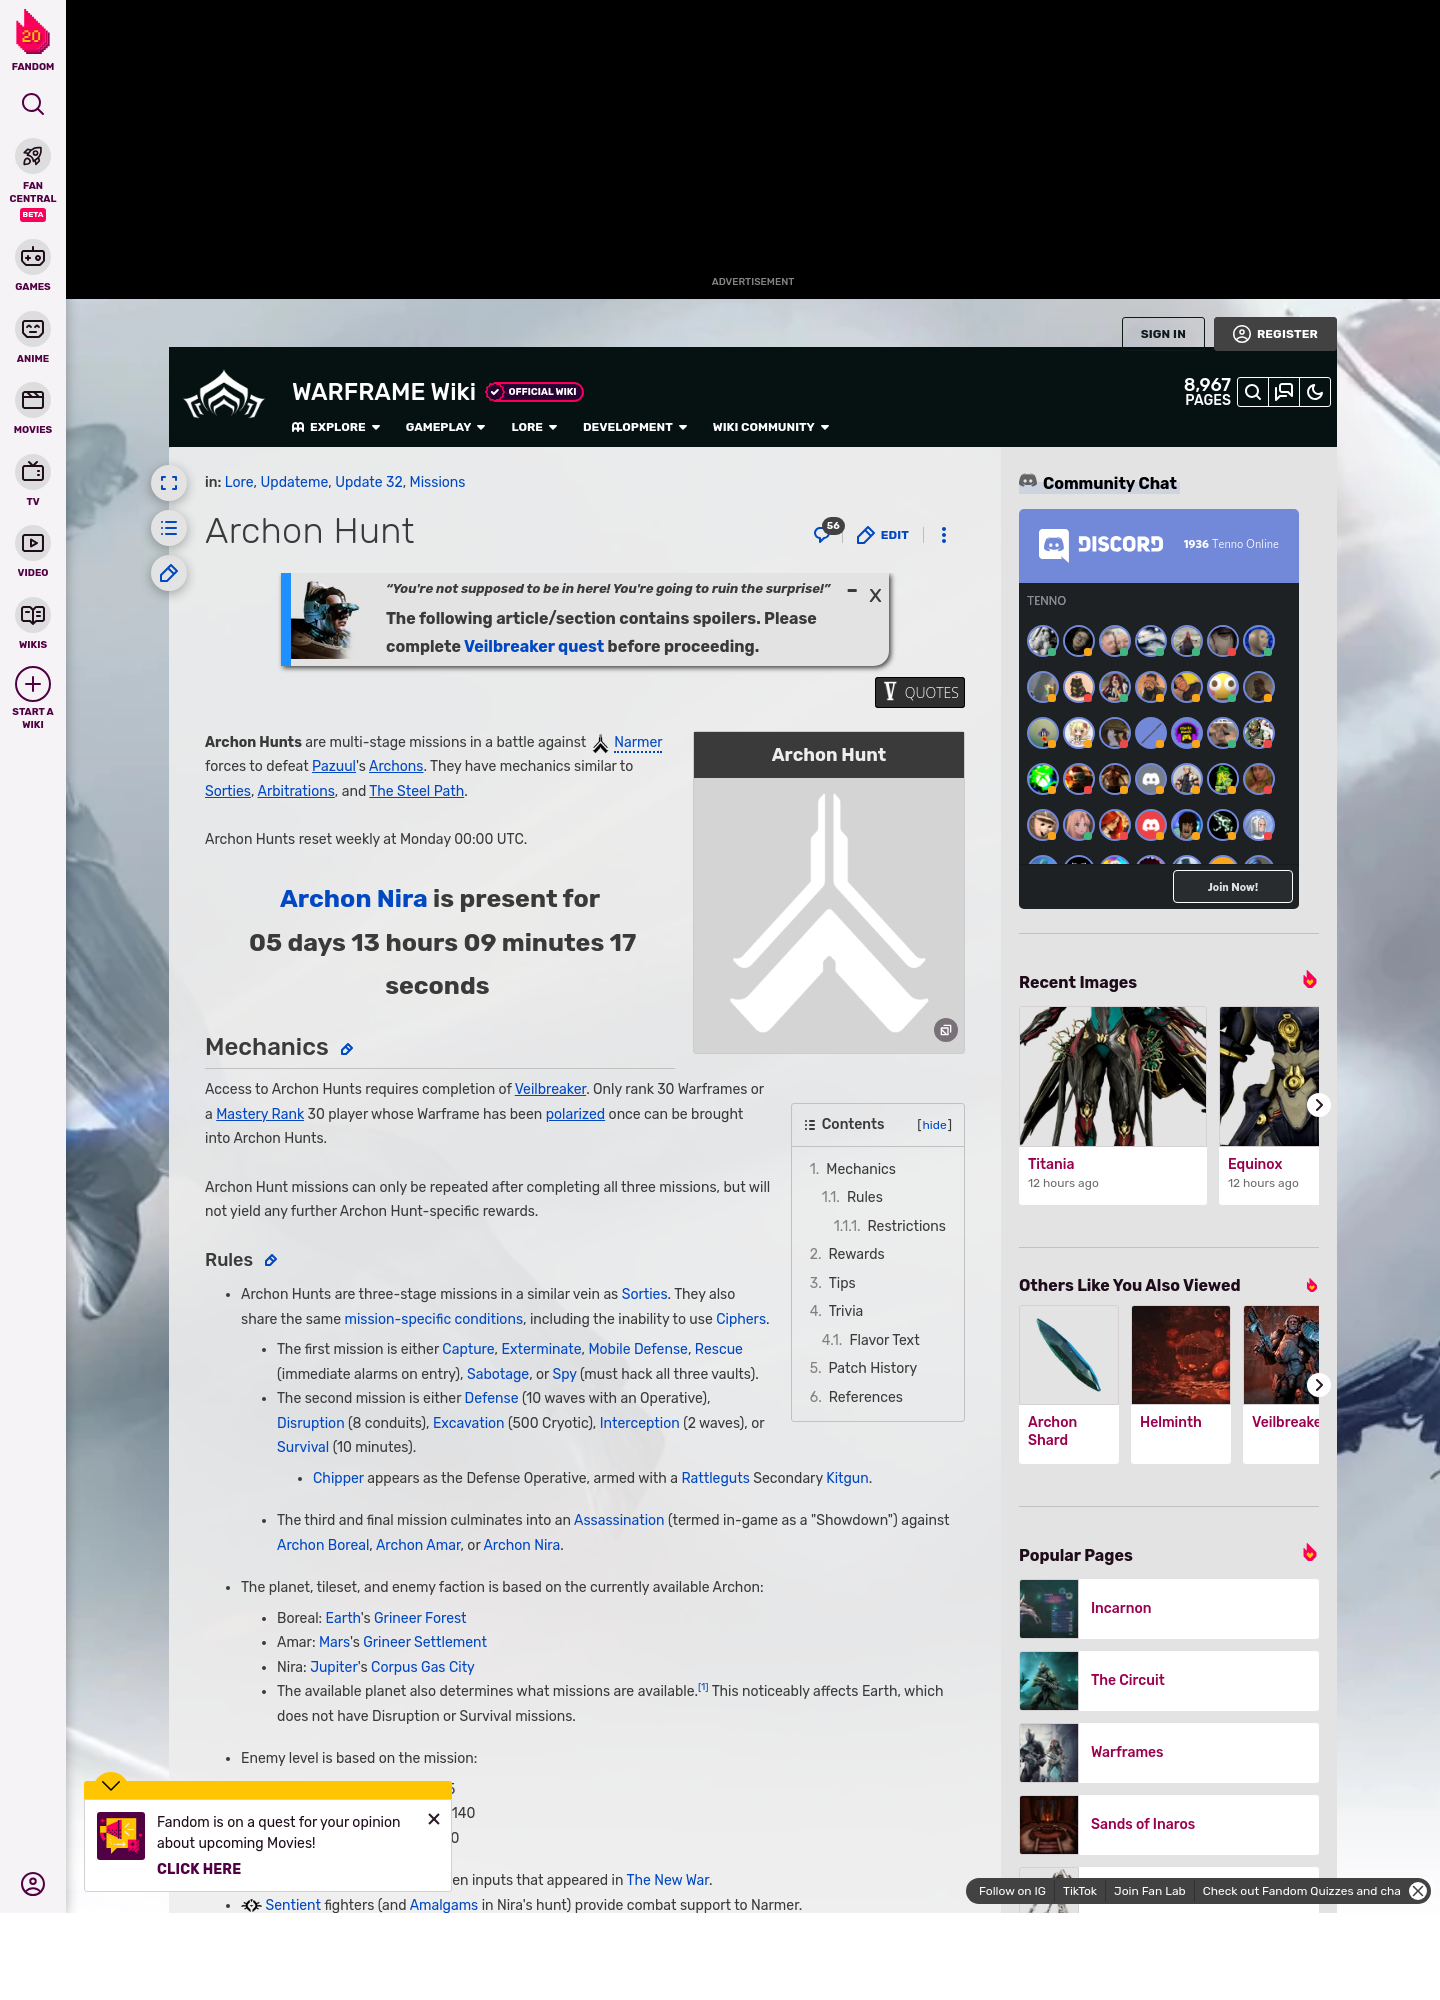
Task: Open the Games section icon
Action: pos(33,257)
